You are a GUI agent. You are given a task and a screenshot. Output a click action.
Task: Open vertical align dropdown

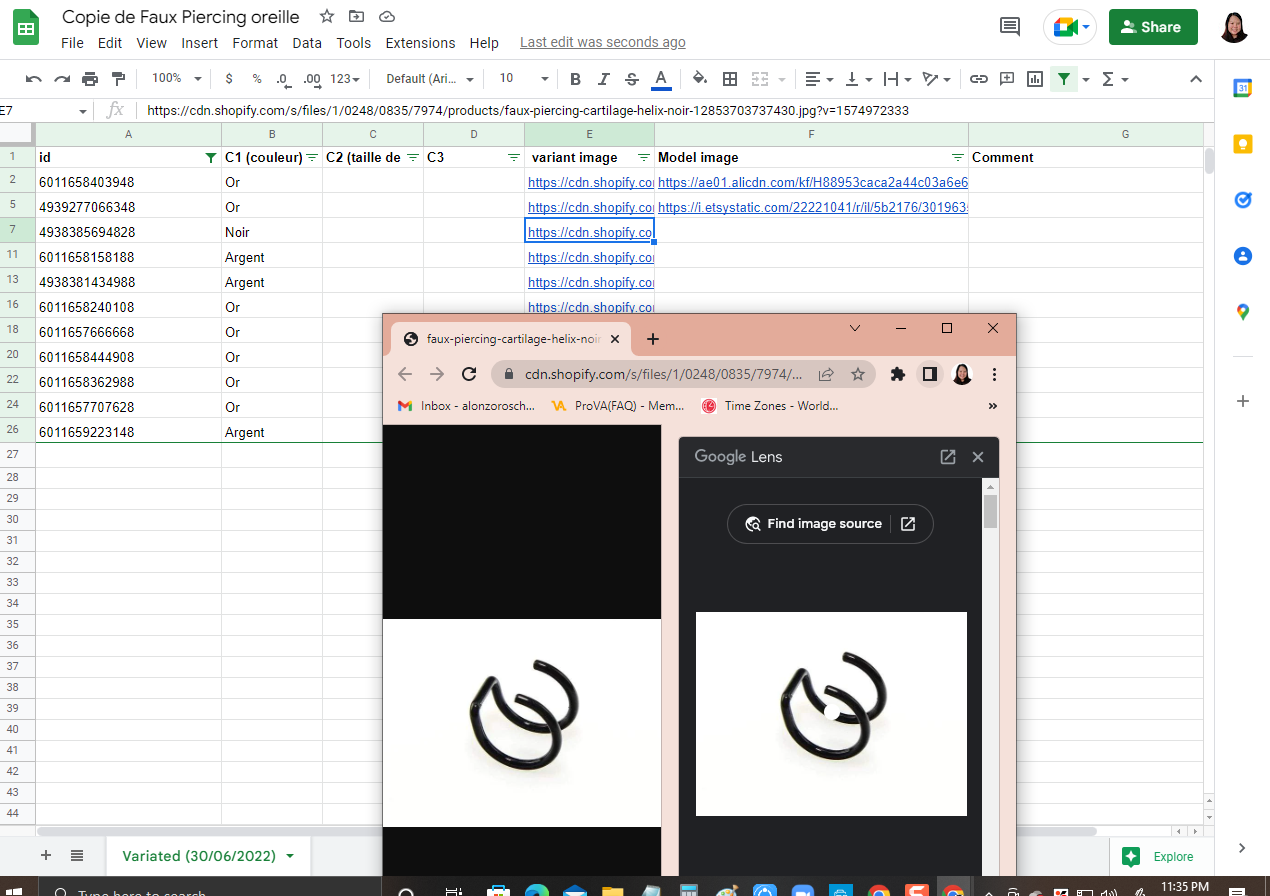coord(859,79)
